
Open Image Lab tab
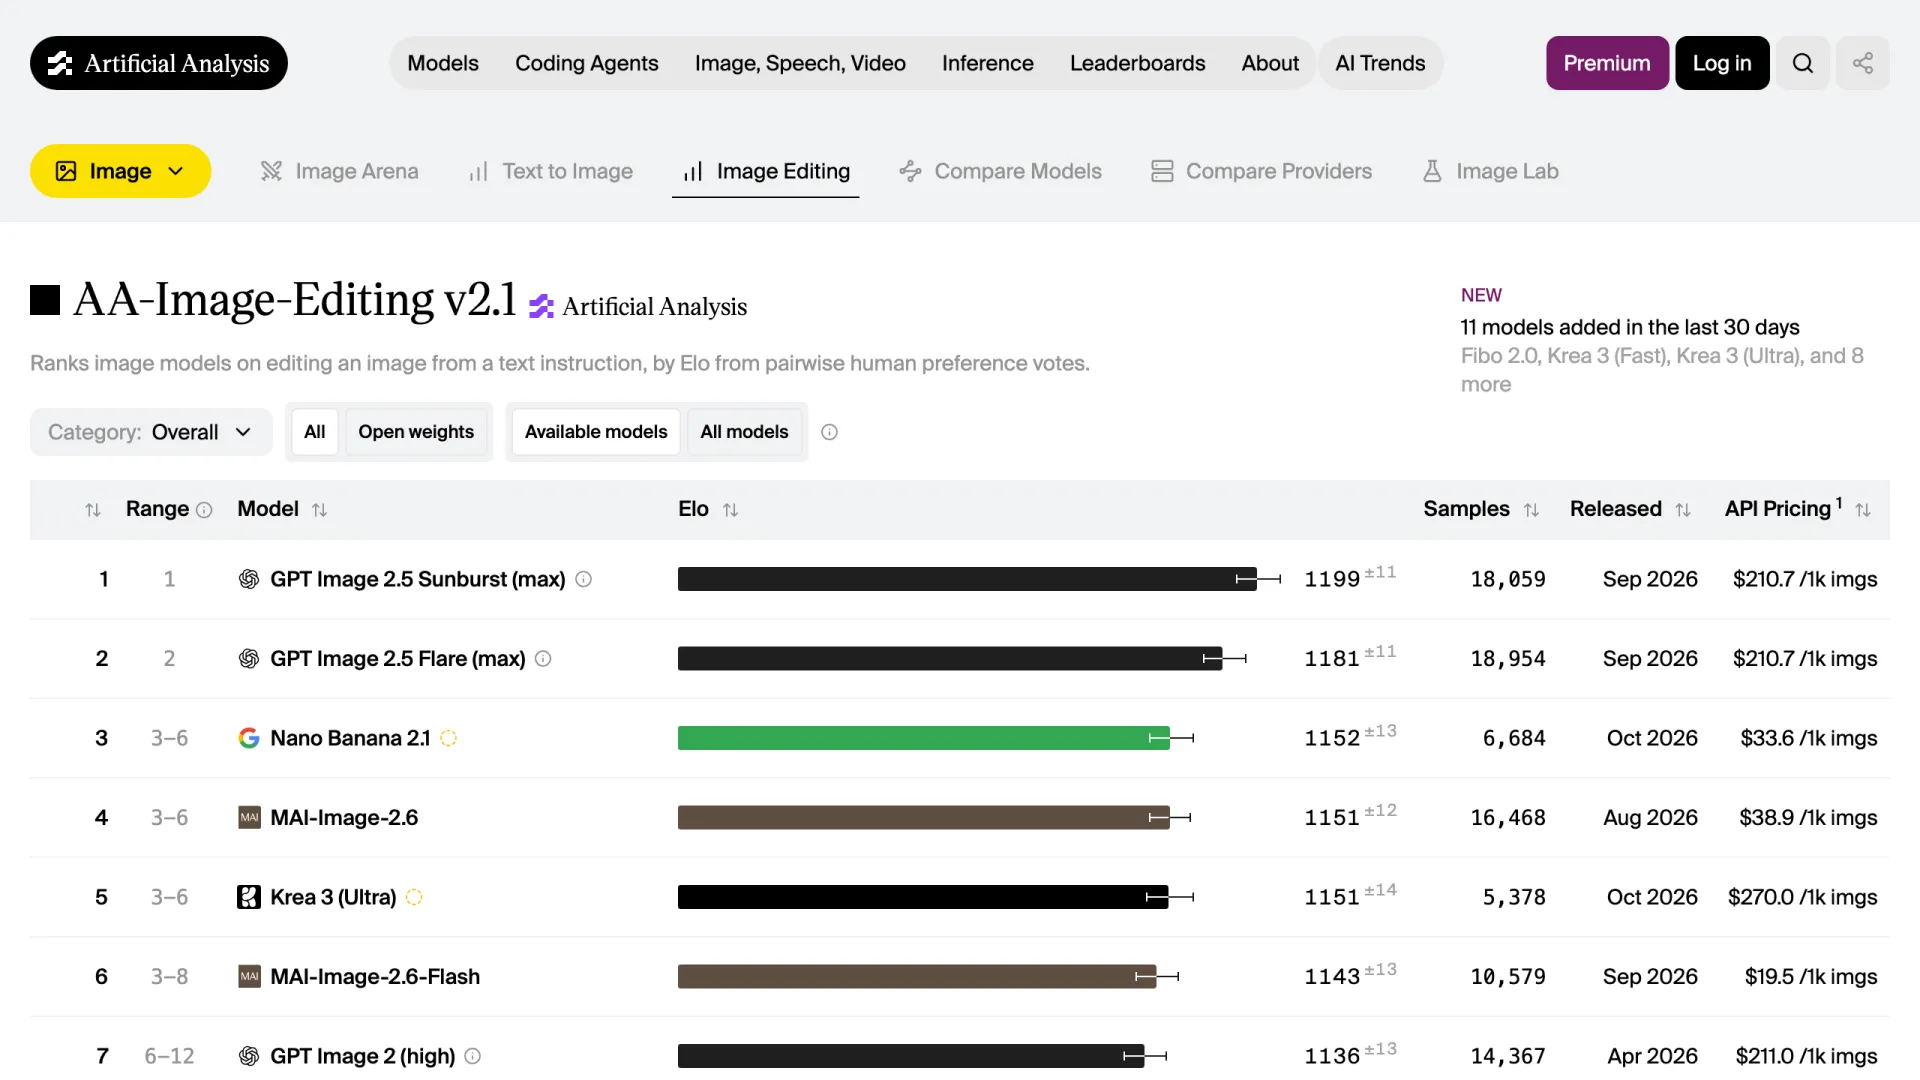pyautogui.click(x=1490, y=171)
